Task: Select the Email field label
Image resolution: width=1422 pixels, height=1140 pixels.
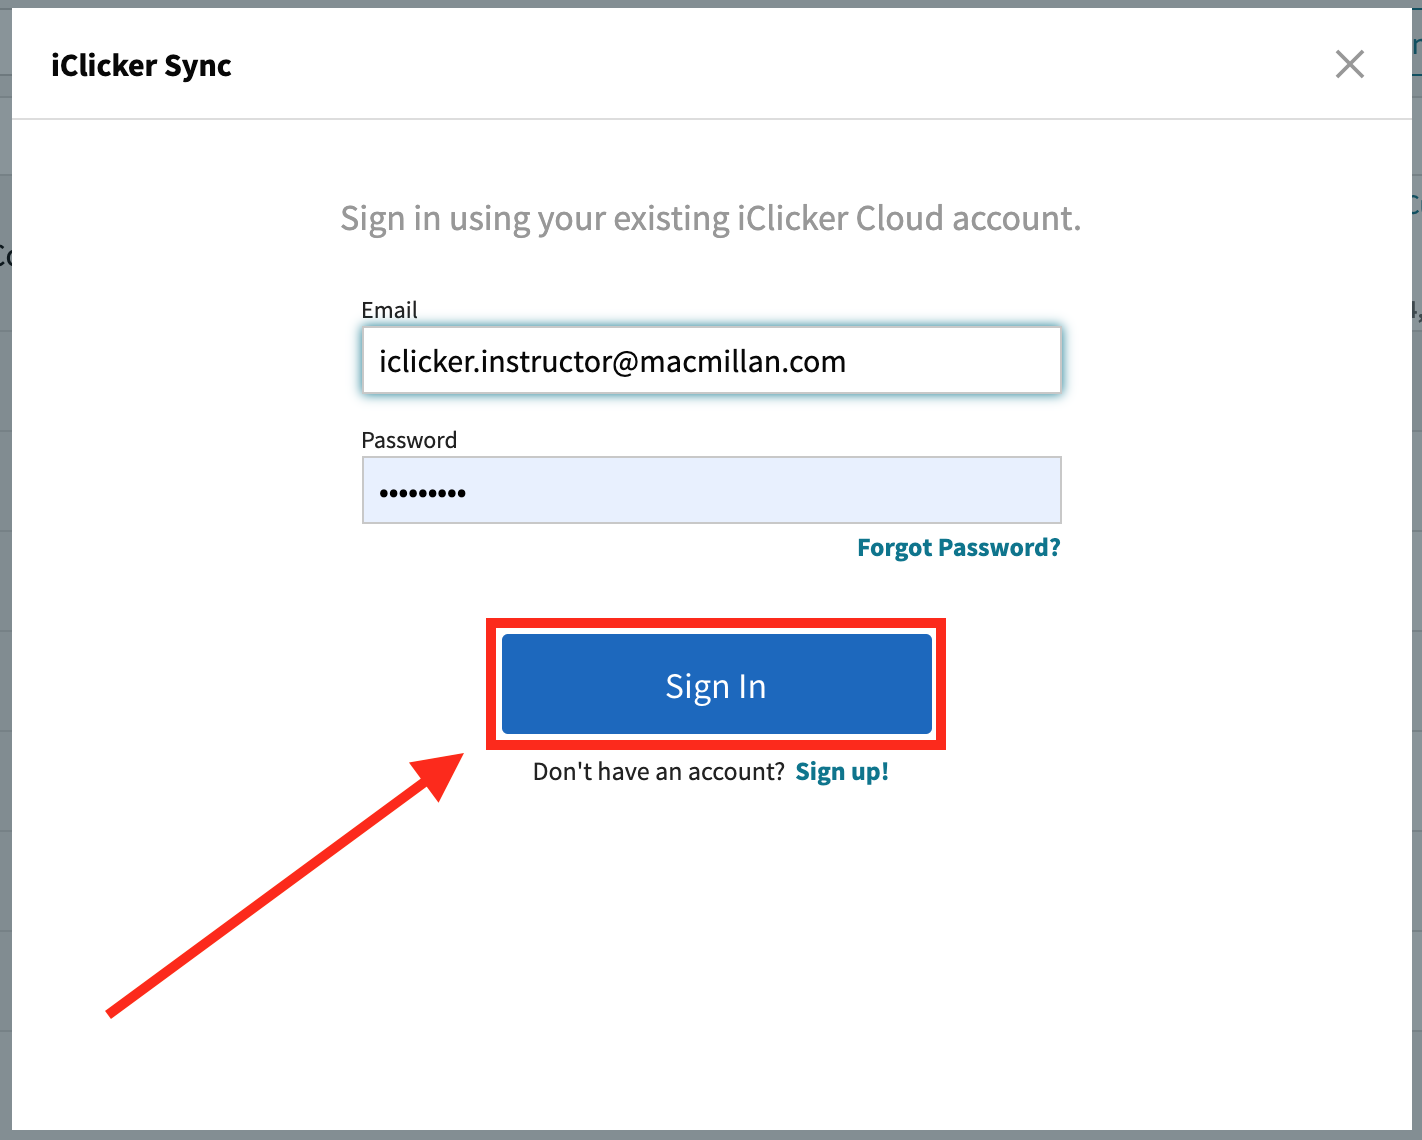Action: (x=389, y=310)
